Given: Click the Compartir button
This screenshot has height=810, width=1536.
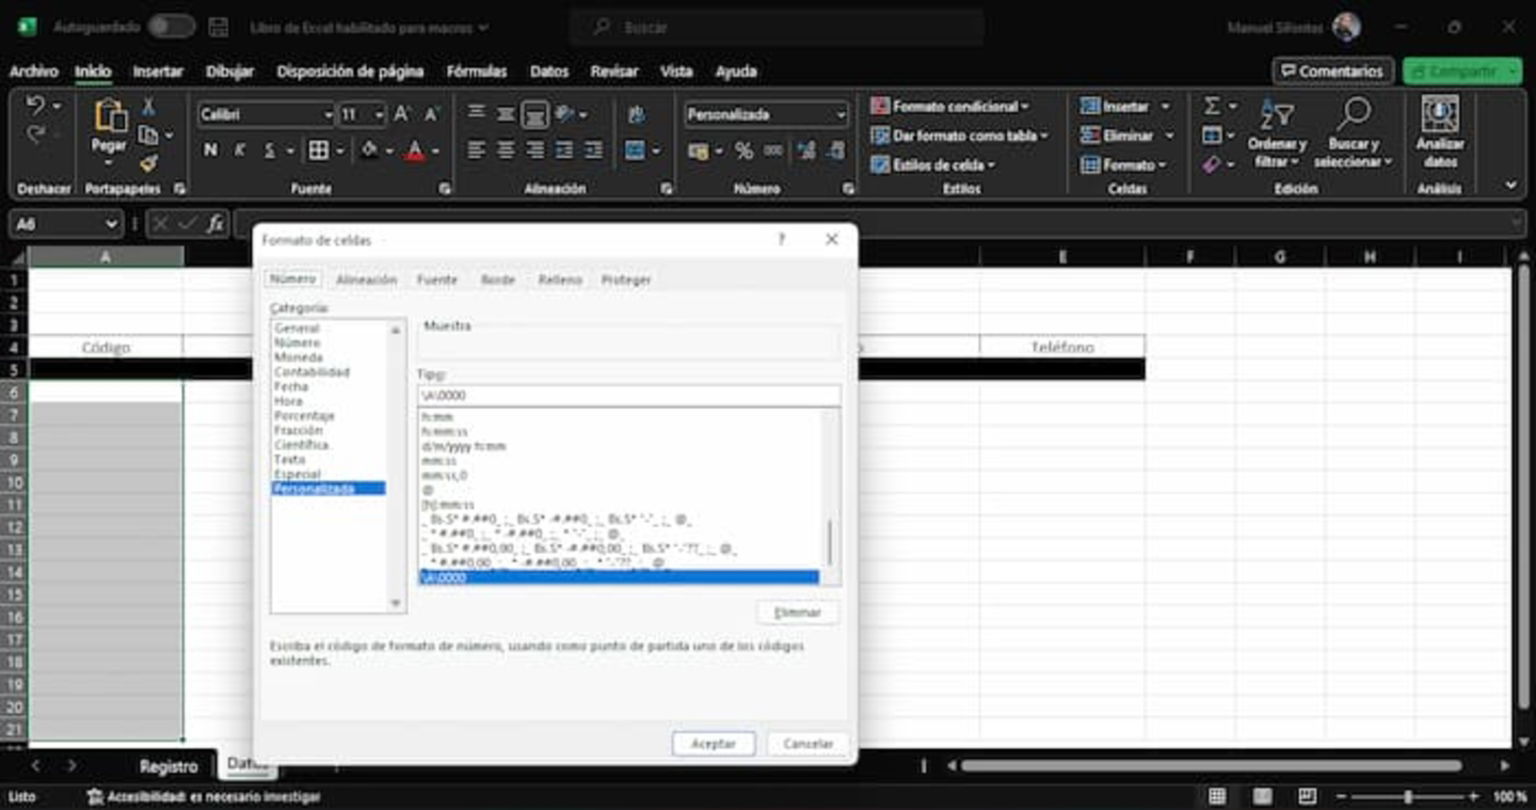Looking at the screenshot, I should [1462, 71].
